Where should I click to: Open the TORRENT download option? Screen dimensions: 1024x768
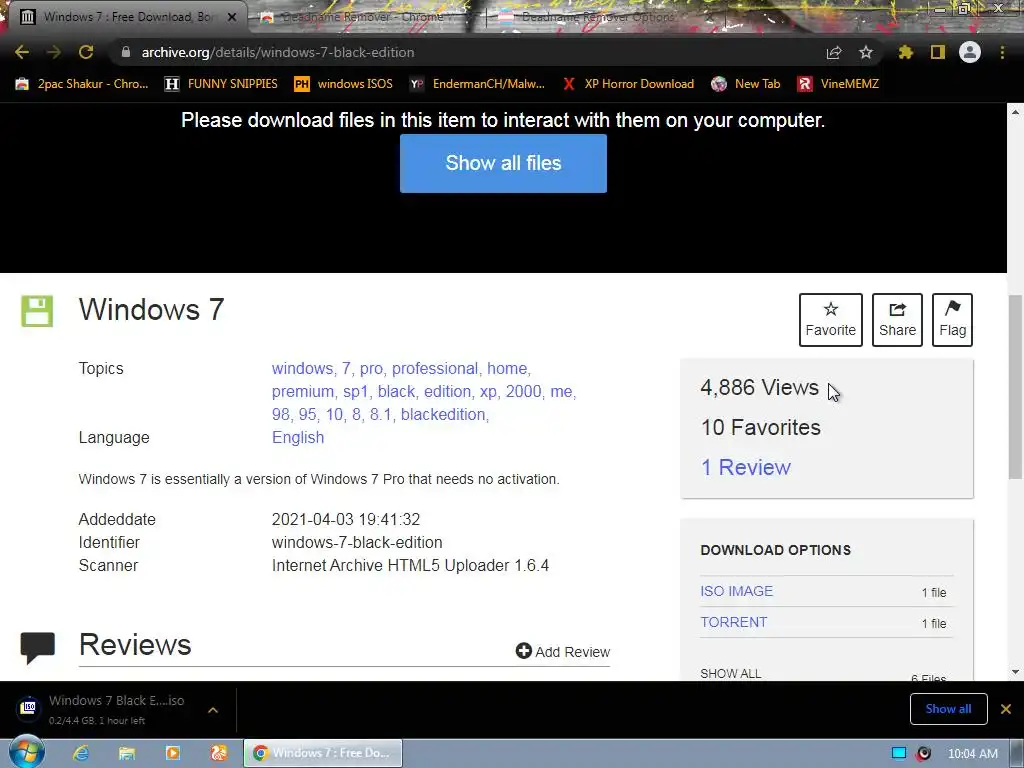[x=733, y=622]
